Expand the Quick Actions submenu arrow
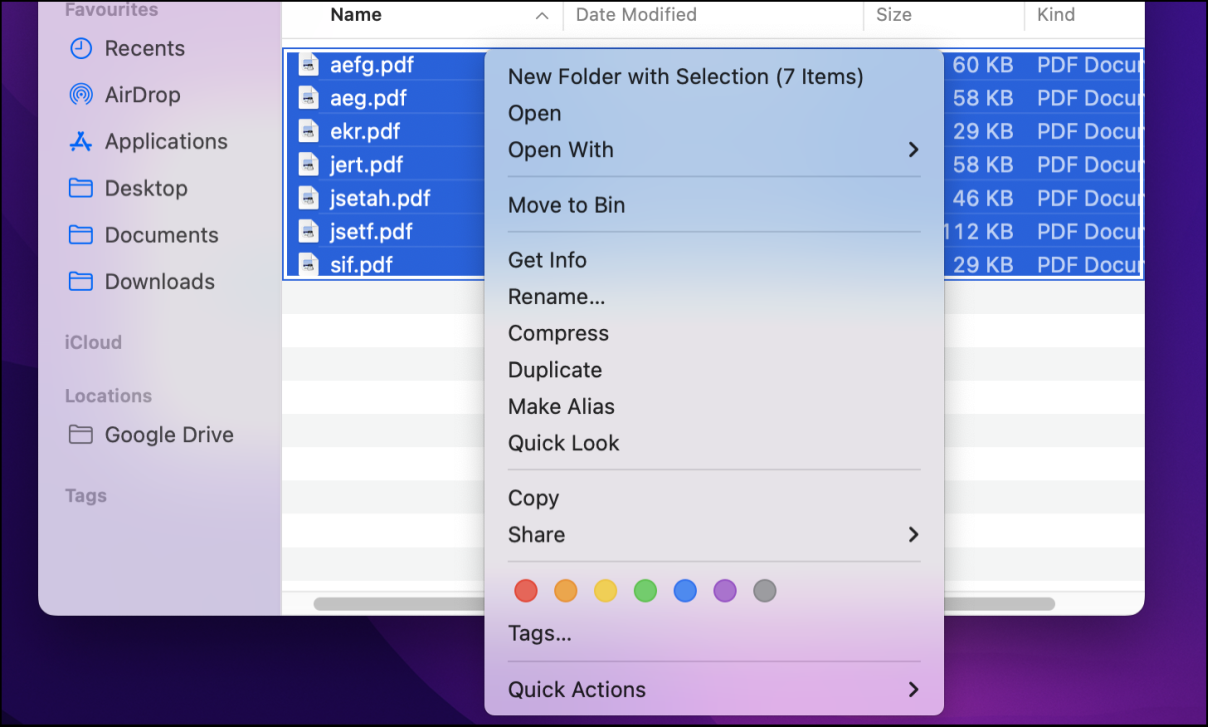 pyautogui.click(x=913, y=690)
